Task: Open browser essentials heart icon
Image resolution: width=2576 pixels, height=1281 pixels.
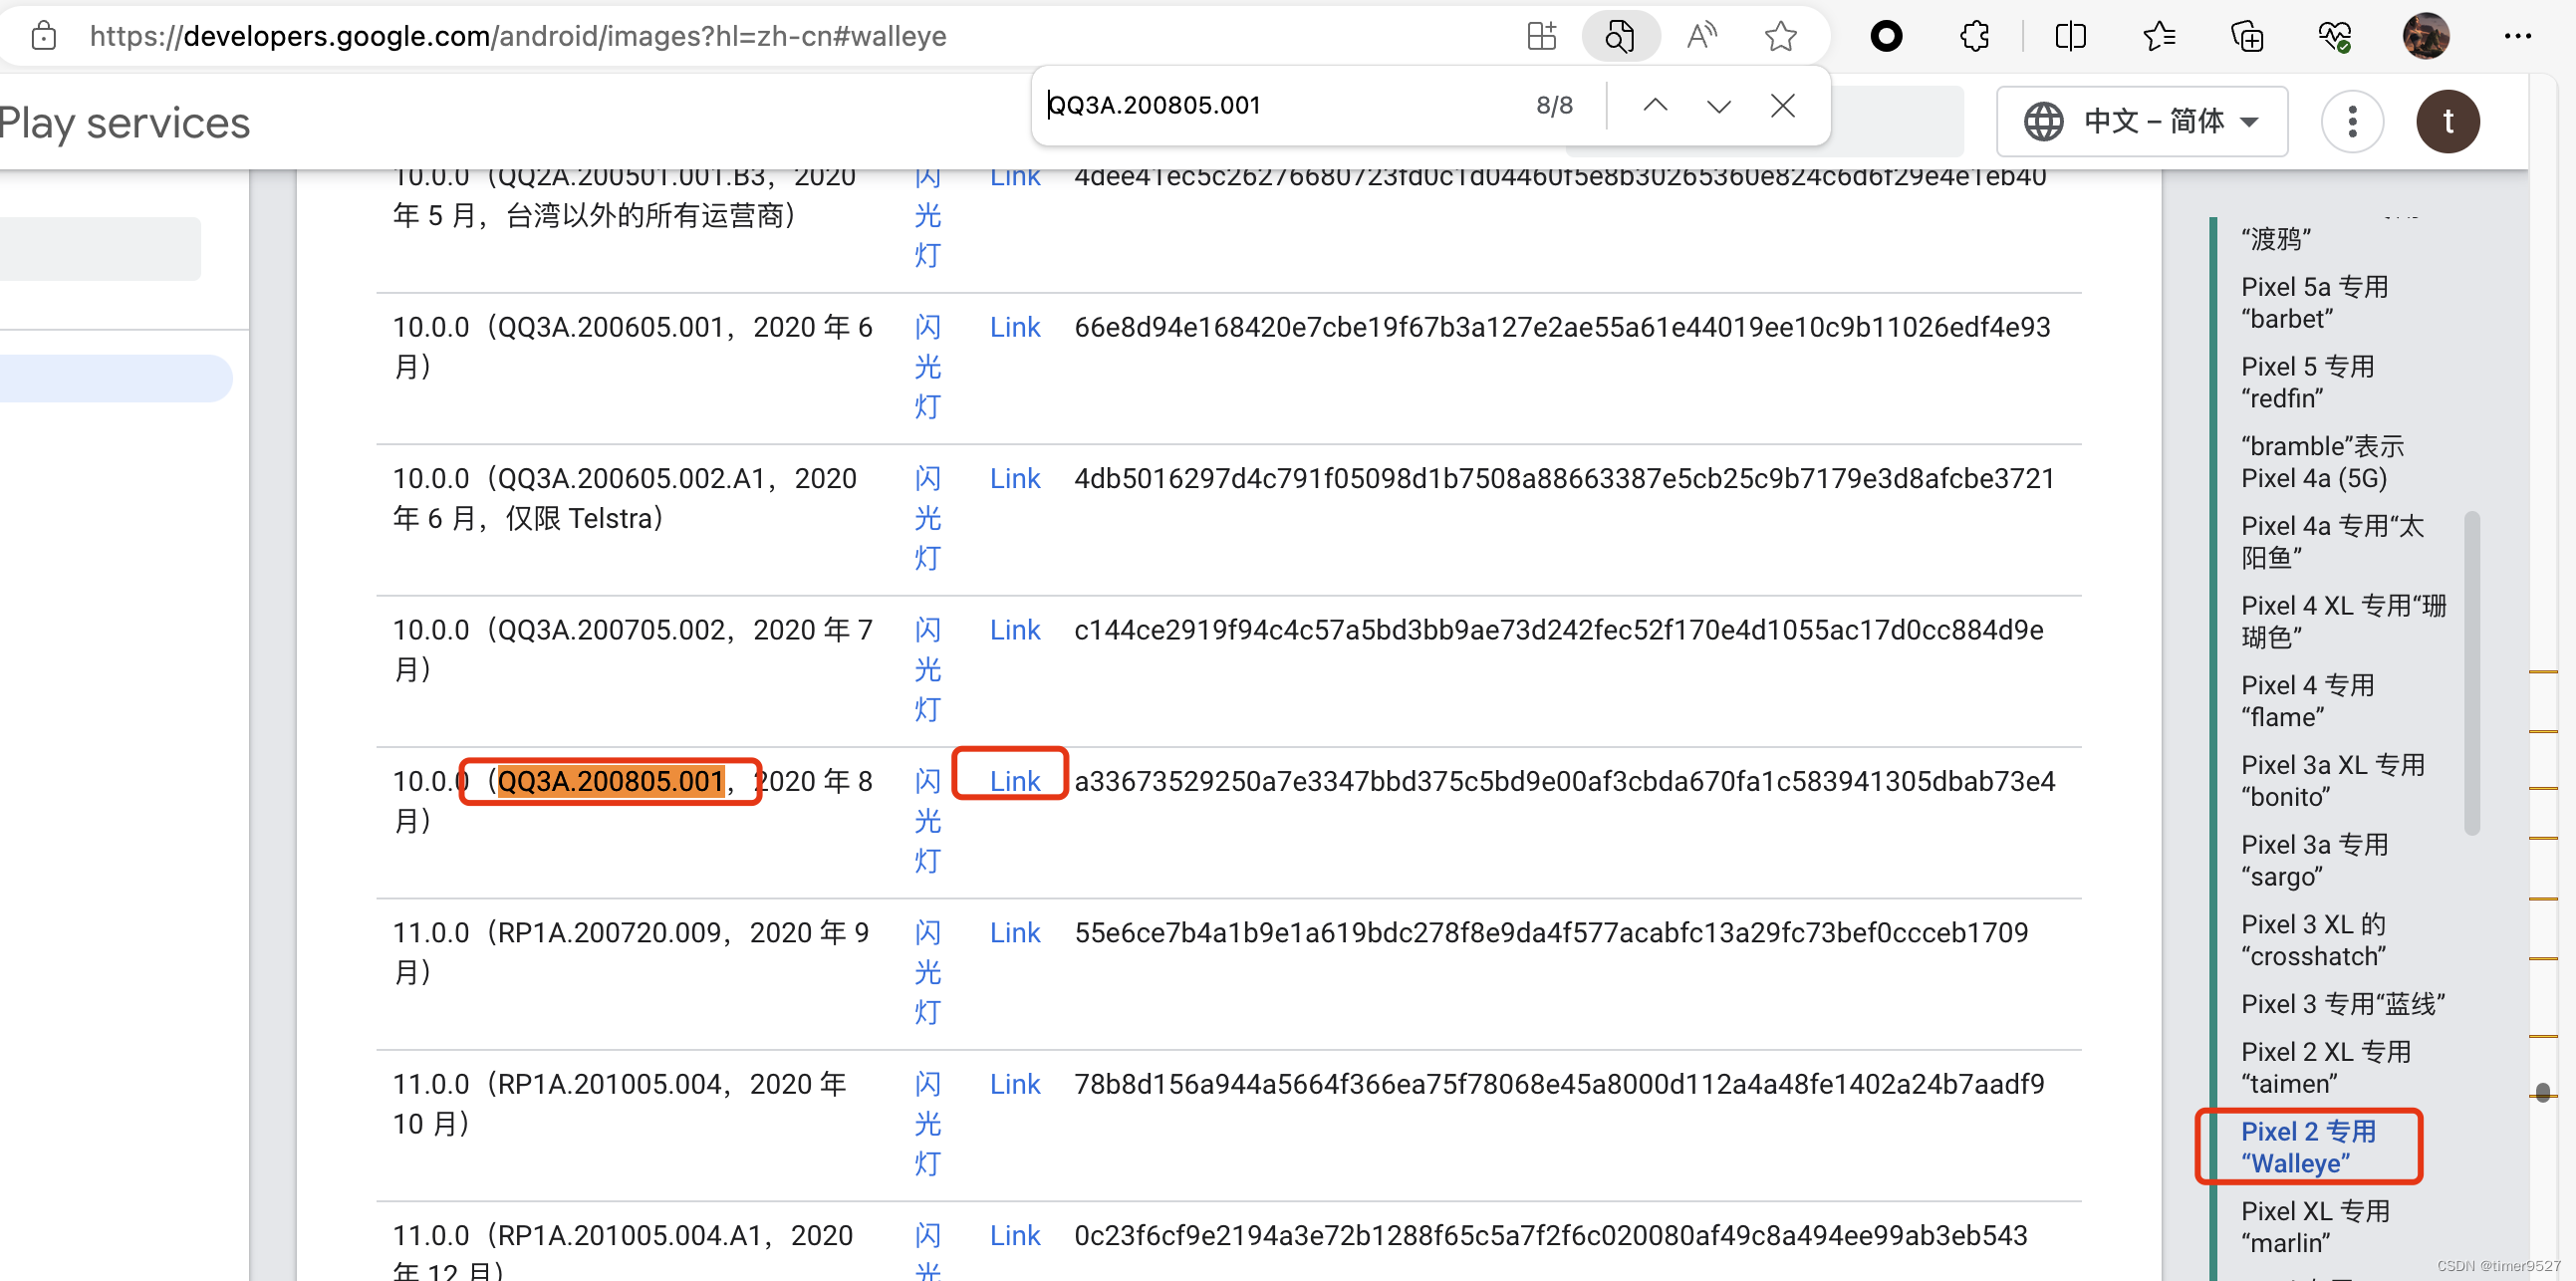Action: pyautogui.click(x=2335, y=37)
